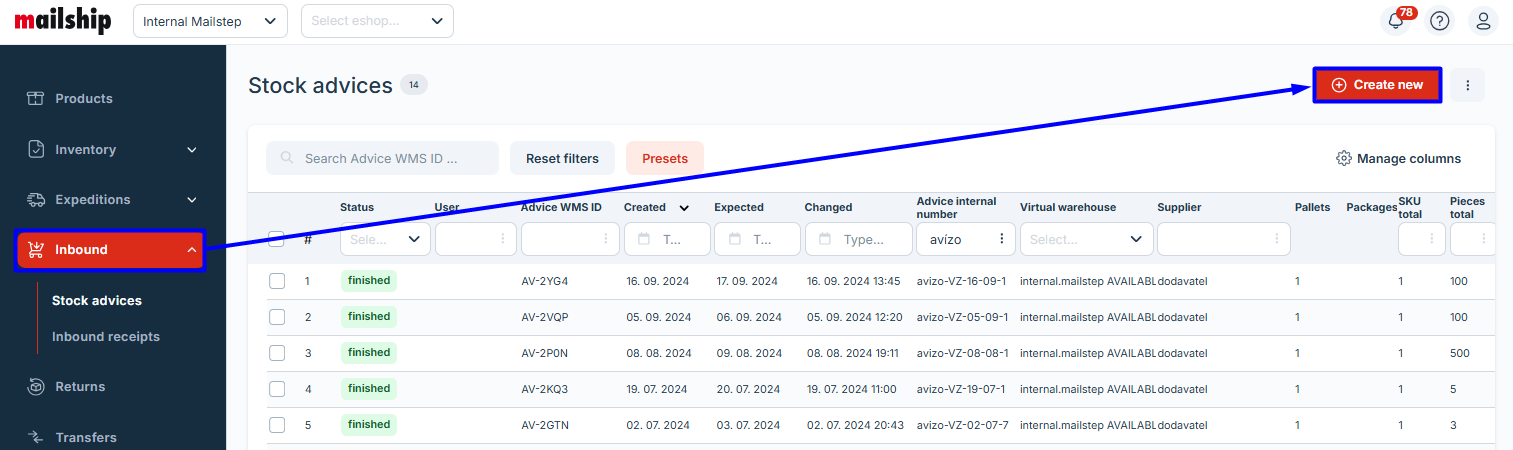Click the Manage columns gear icon
This screenshot has height=450, width=1513.
tap(1344, 159)
